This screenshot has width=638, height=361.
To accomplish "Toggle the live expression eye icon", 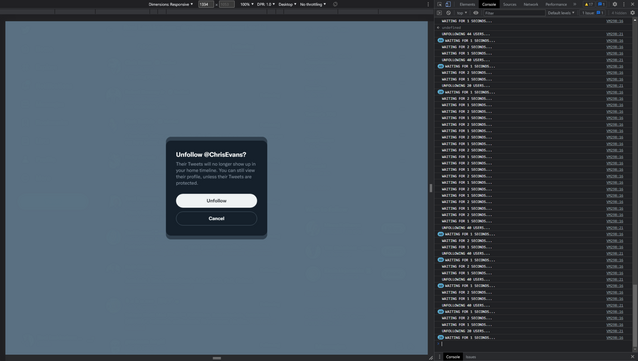I will [x=476, y=13].
